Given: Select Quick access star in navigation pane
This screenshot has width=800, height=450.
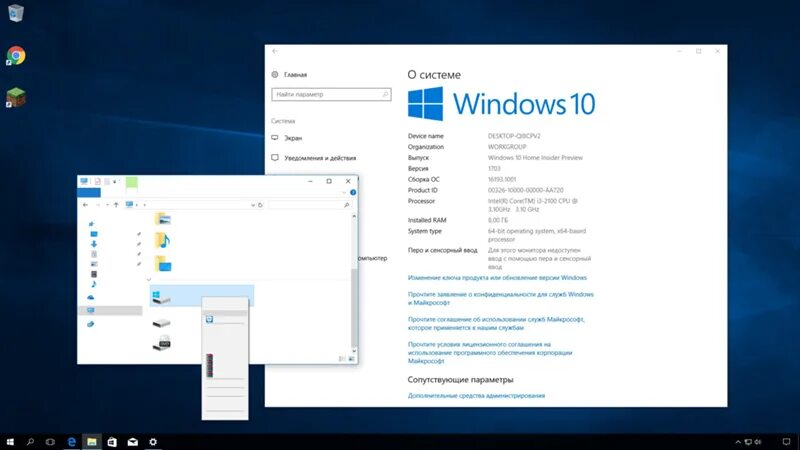Looking at the screenshot, I should point(91,224).
